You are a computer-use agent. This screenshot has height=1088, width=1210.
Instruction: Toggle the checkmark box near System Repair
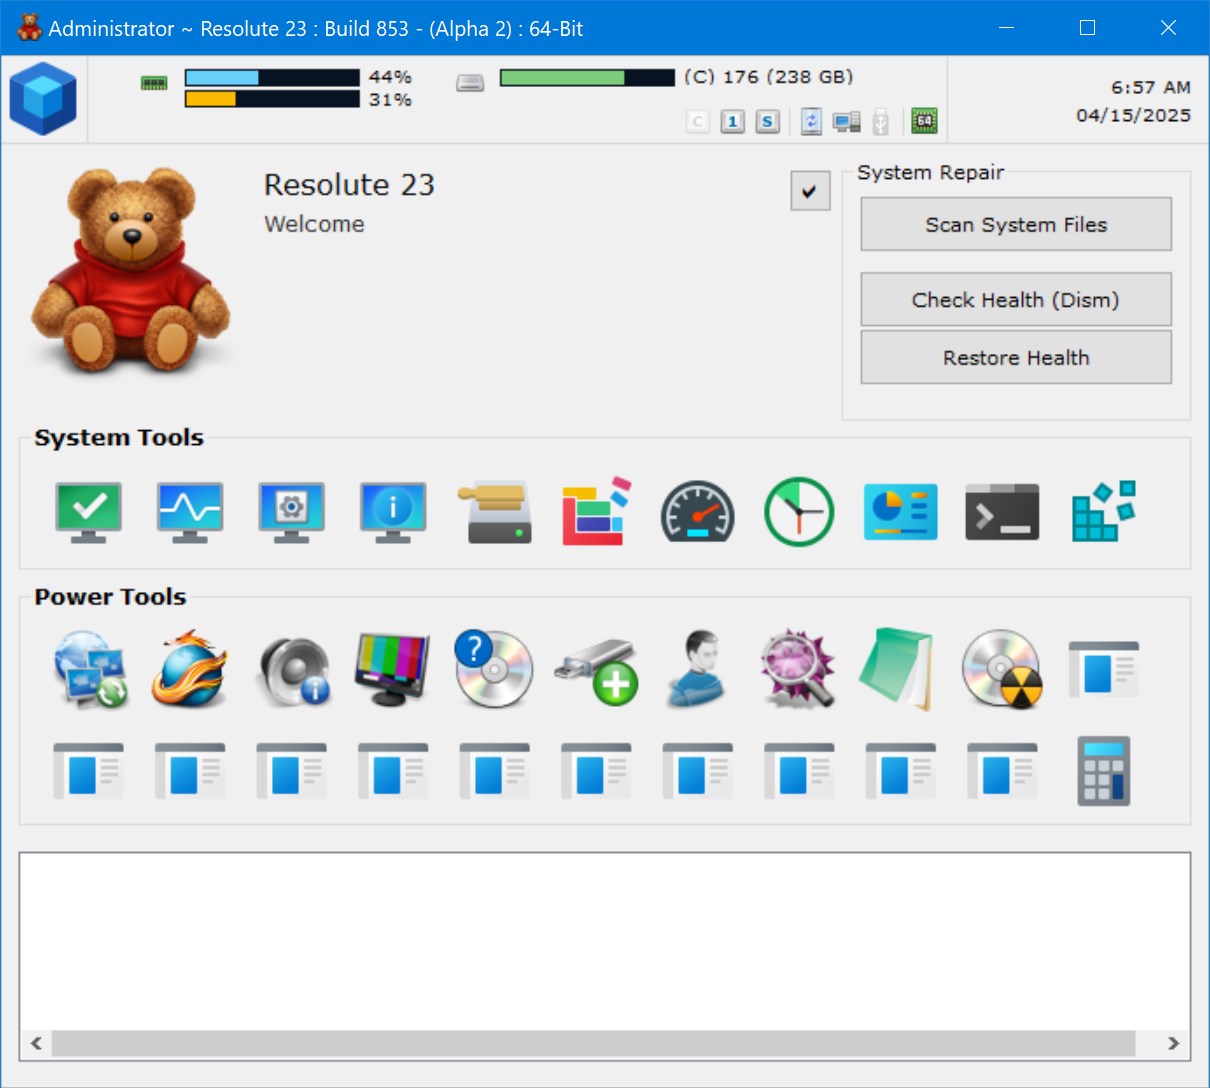[x=810, y=190]
